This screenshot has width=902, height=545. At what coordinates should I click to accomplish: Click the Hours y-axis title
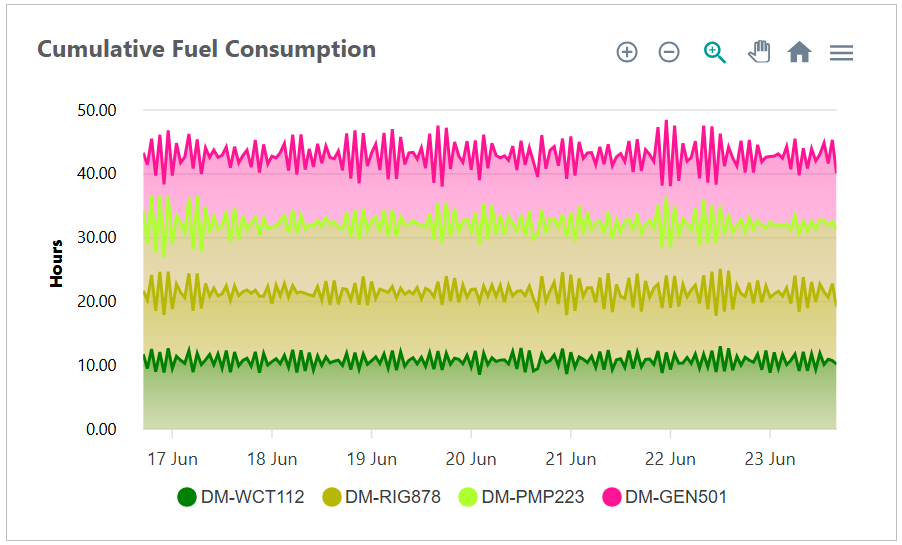57,263
